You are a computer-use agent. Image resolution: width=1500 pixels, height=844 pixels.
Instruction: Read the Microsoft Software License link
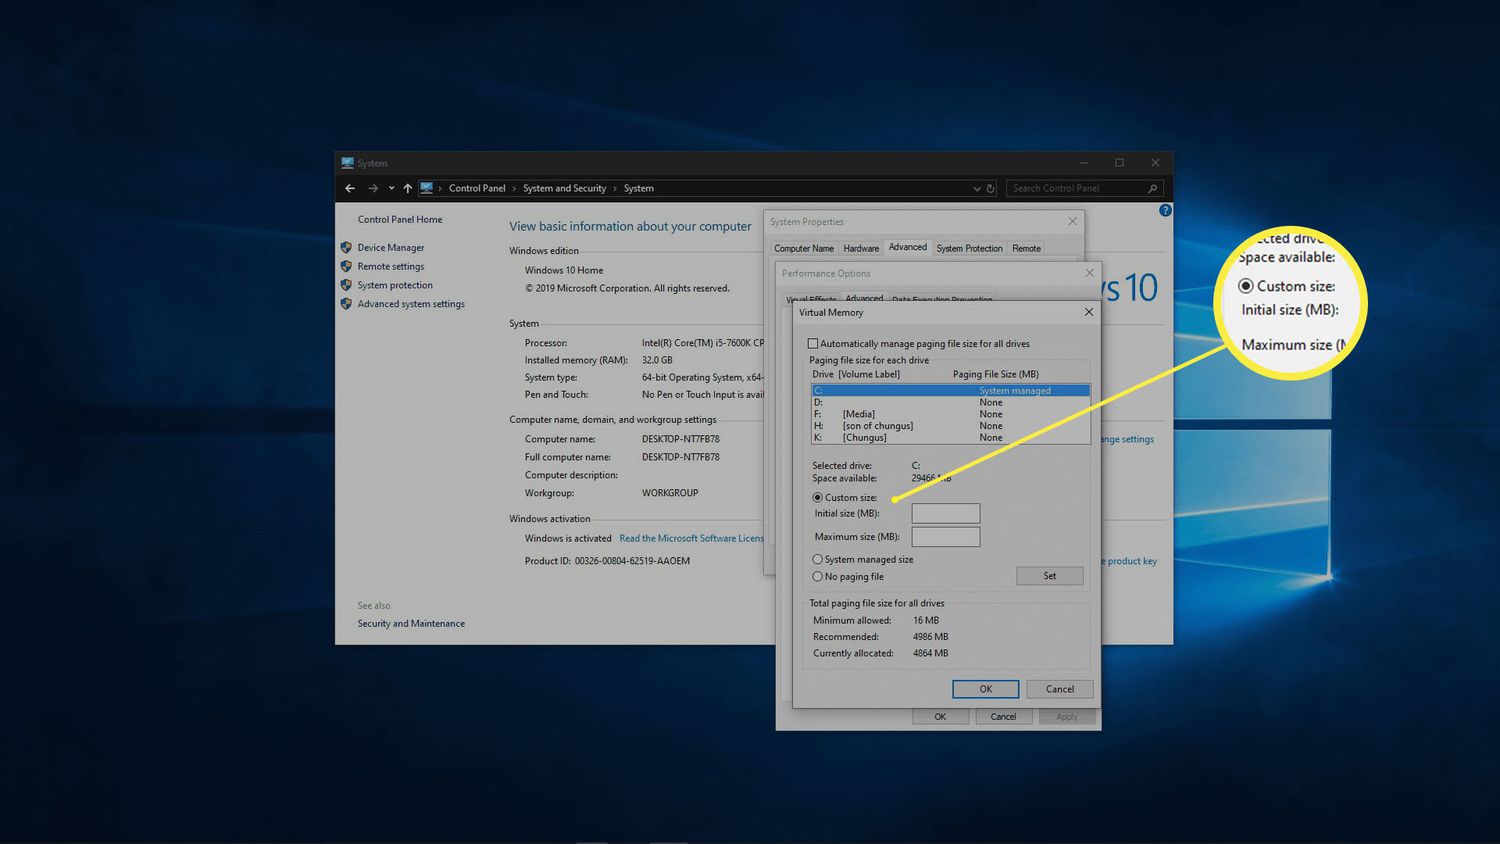691,538
